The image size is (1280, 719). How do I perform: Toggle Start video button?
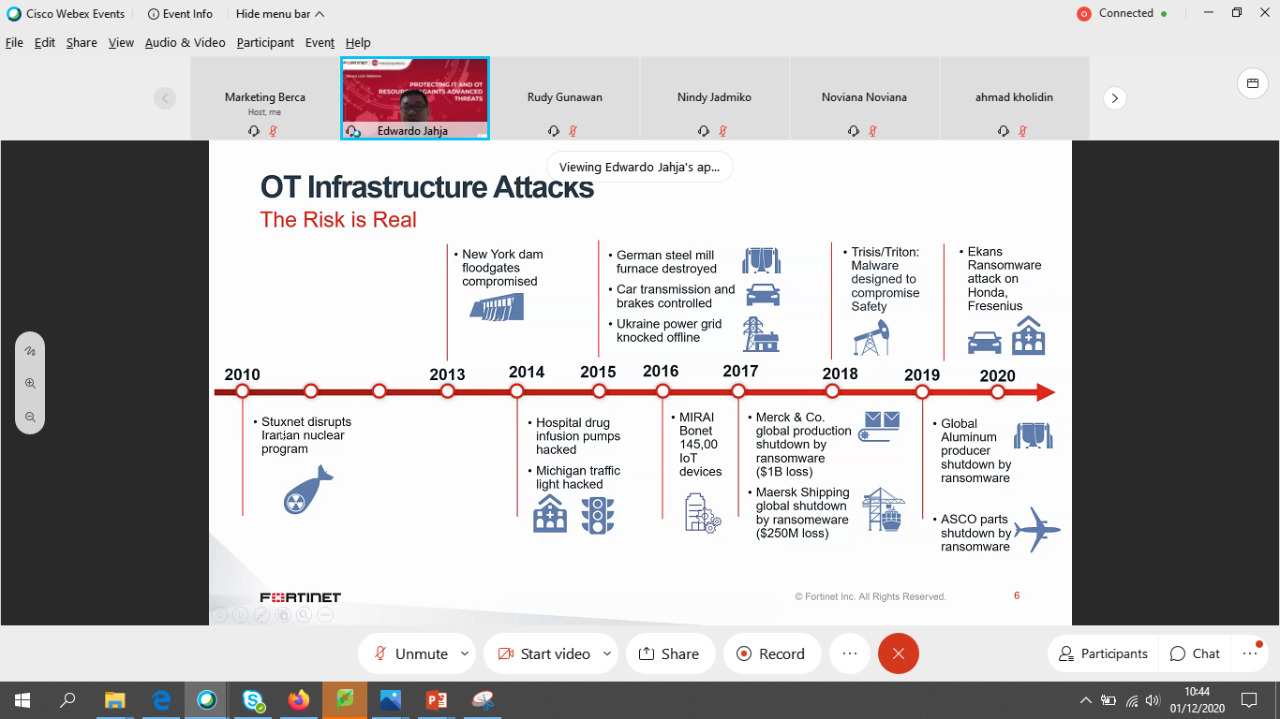tap(543, 653)
